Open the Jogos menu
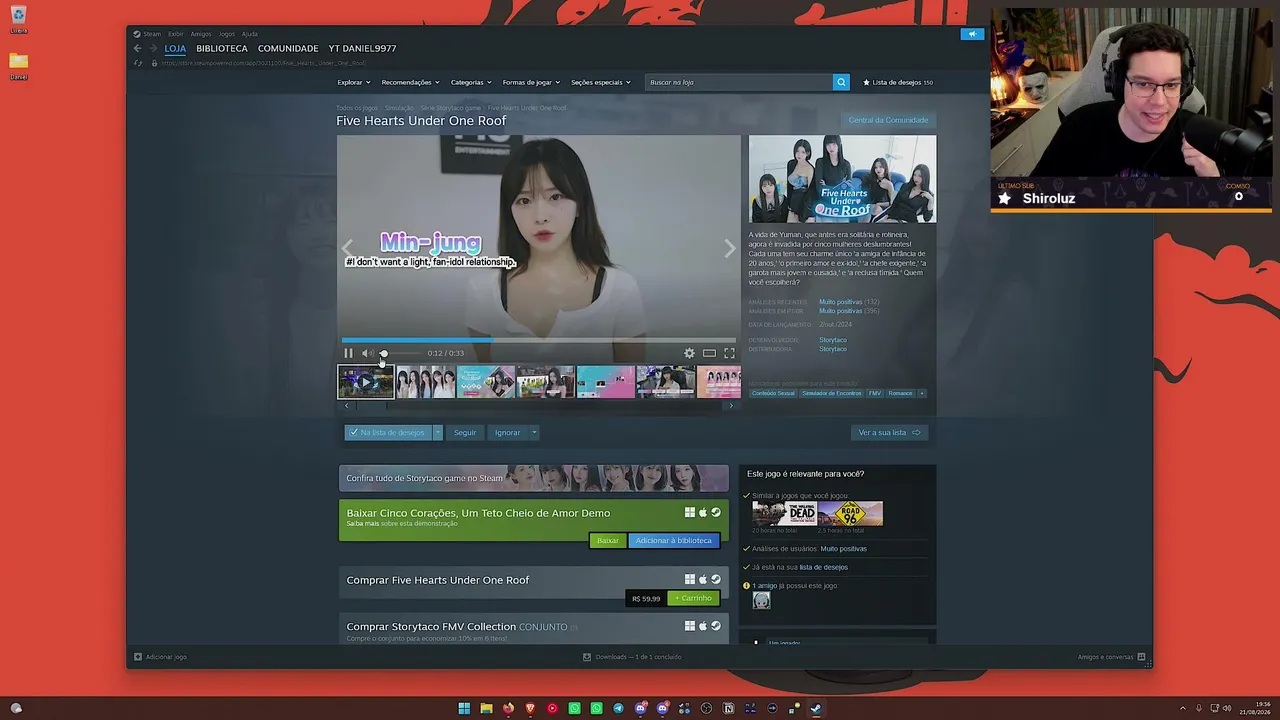 (x=227, y=34)
